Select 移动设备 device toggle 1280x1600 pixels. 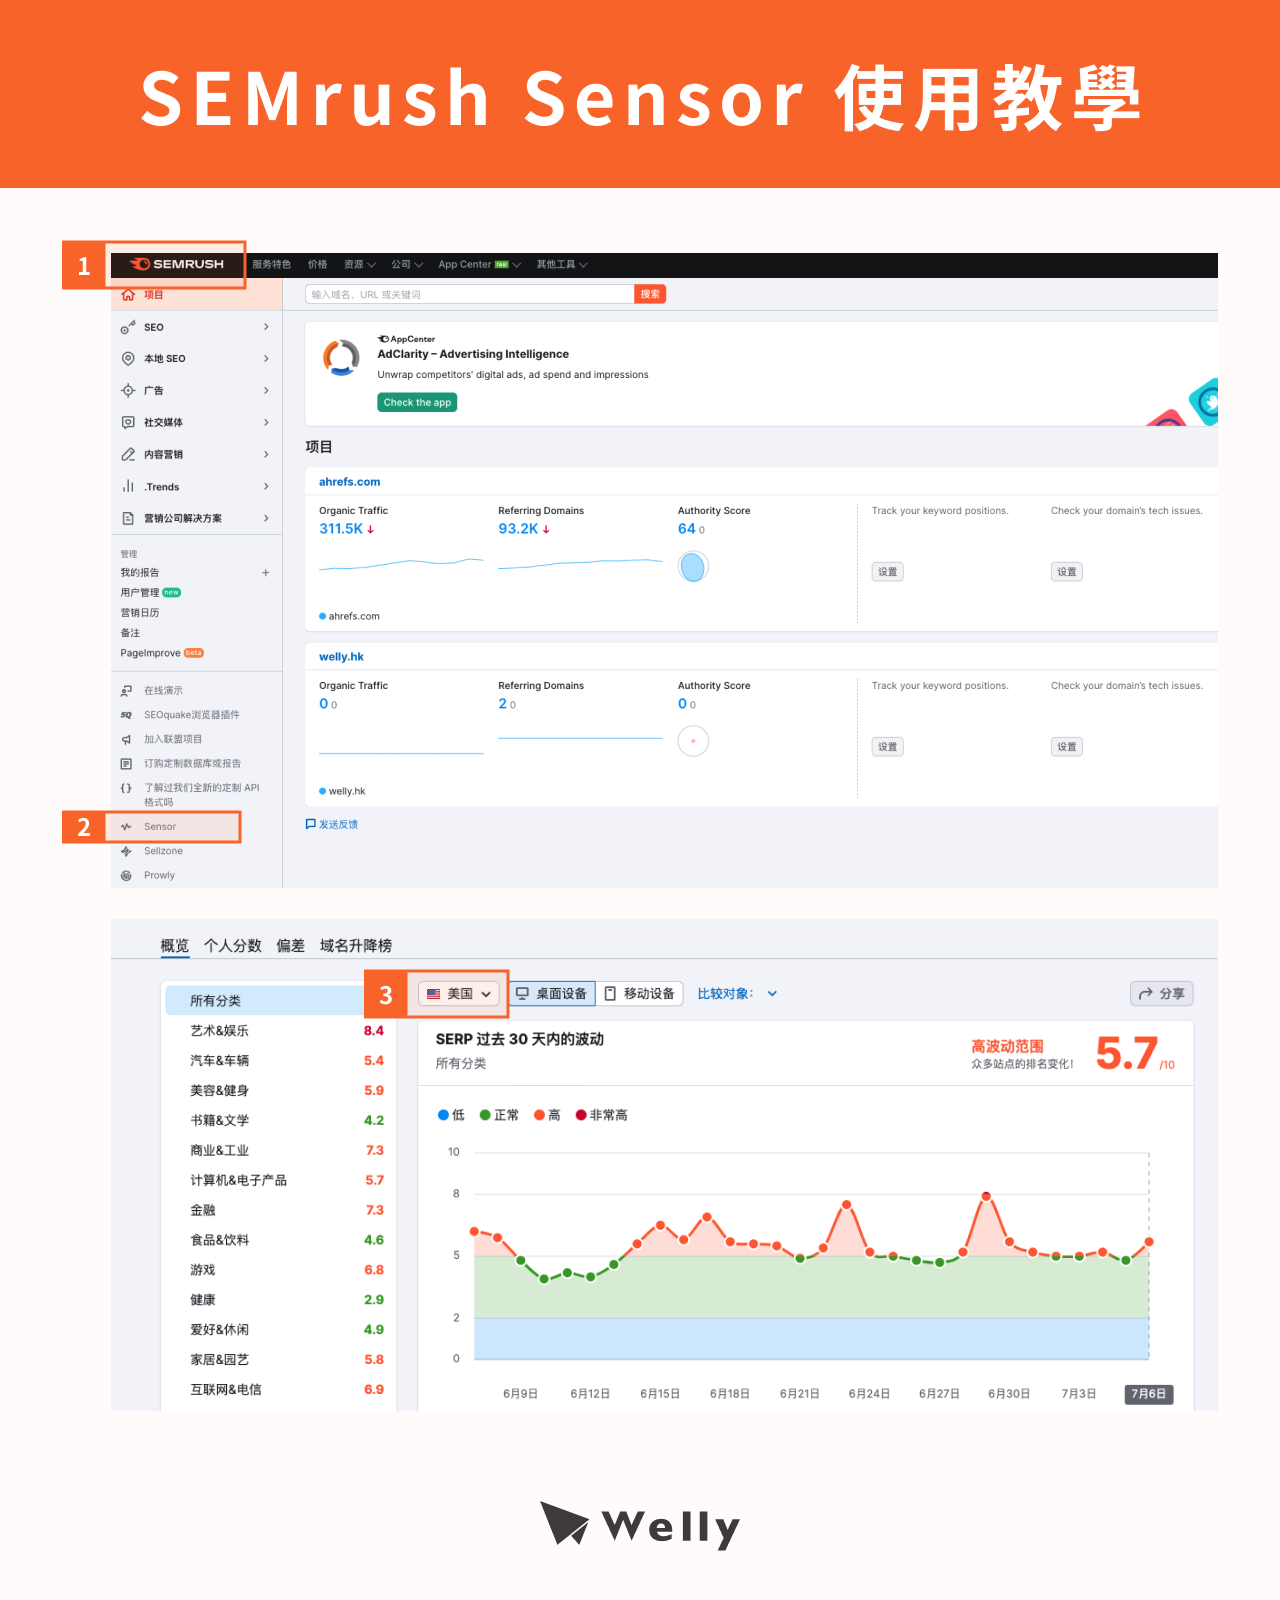click(x=639, y=994)
